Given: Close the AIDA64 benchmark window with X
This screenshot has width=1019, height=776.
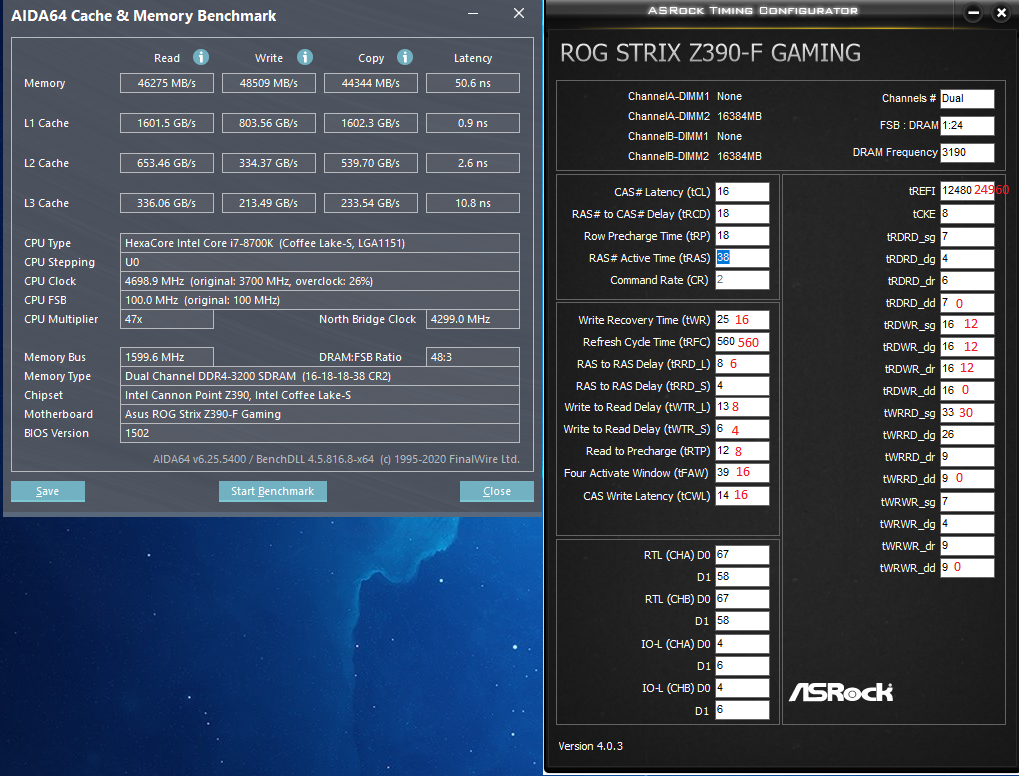Looking at the screenshot, I should pyautogui.click(x=519, y=13).
